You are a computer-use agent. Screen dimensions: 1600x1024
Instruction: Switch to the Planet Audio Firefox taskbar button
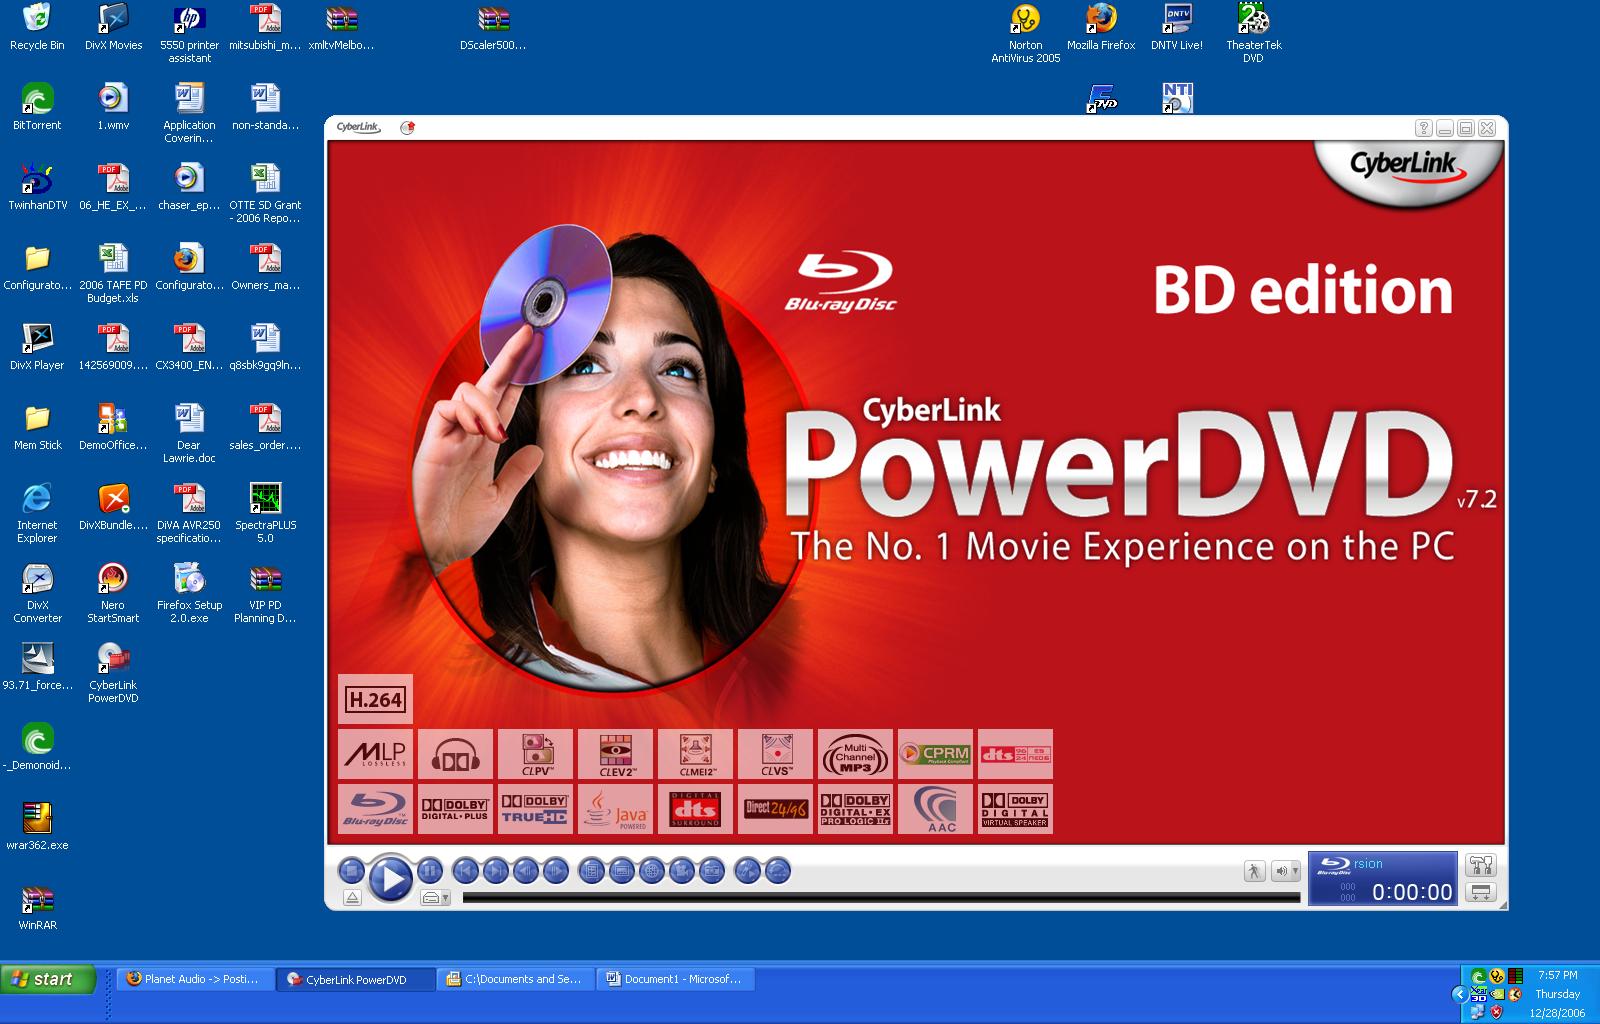coord(196,979)
